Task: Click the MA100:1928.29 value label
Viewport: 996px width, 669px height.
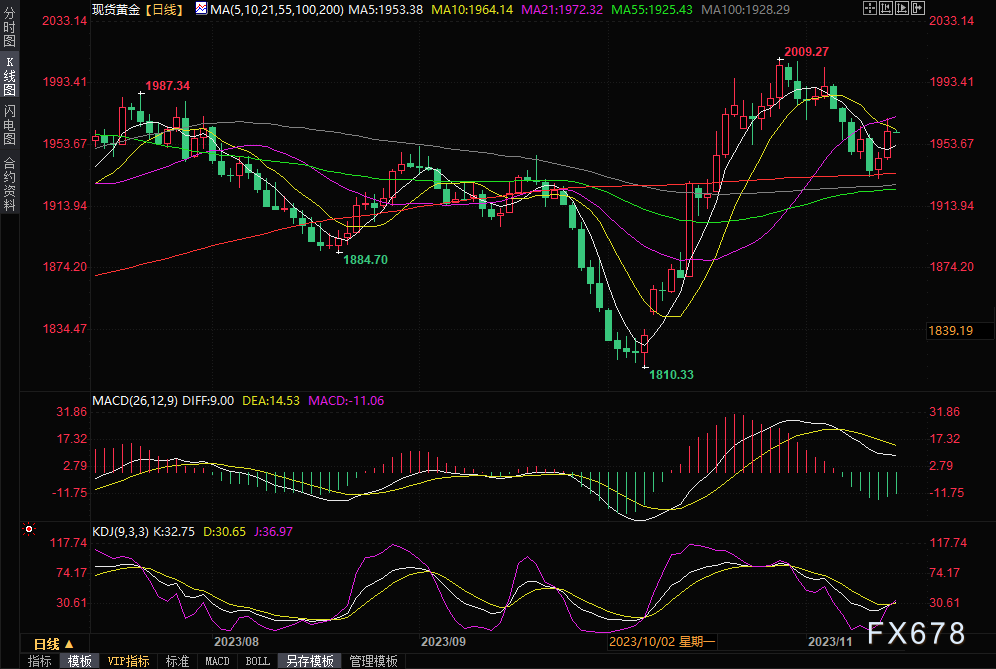Action: pyautogui.click(x=746, y=10)
